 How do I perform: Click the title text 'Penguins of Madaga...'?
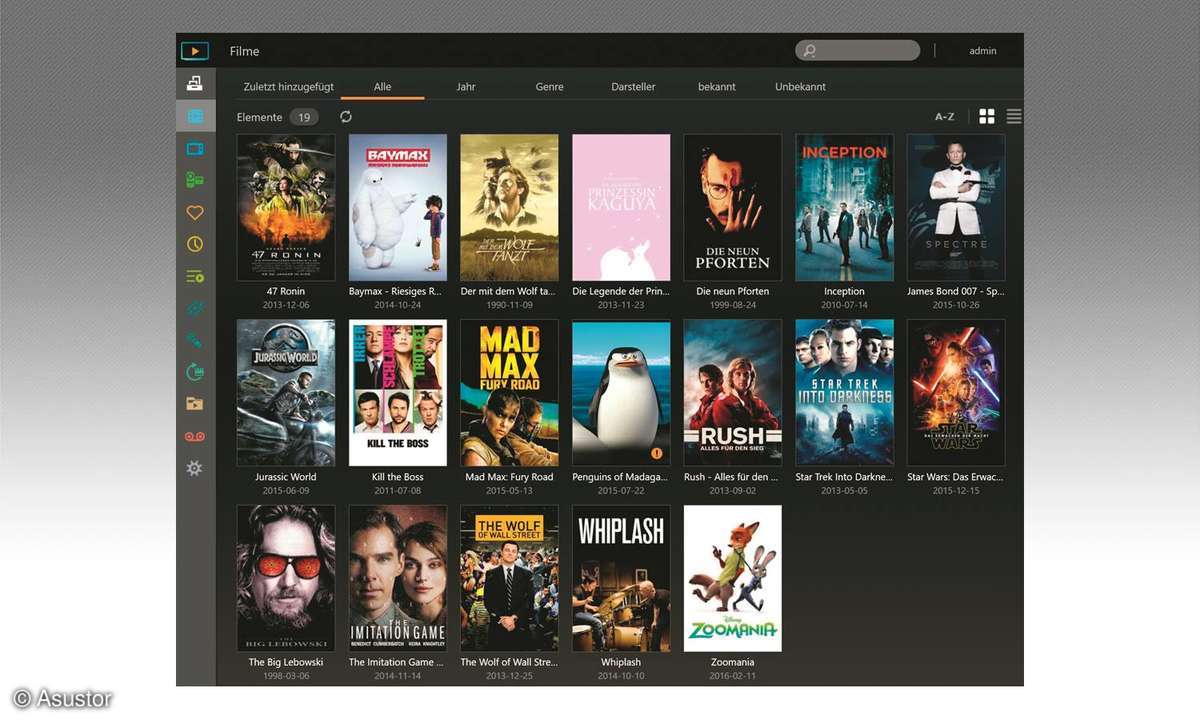(621, 477)
